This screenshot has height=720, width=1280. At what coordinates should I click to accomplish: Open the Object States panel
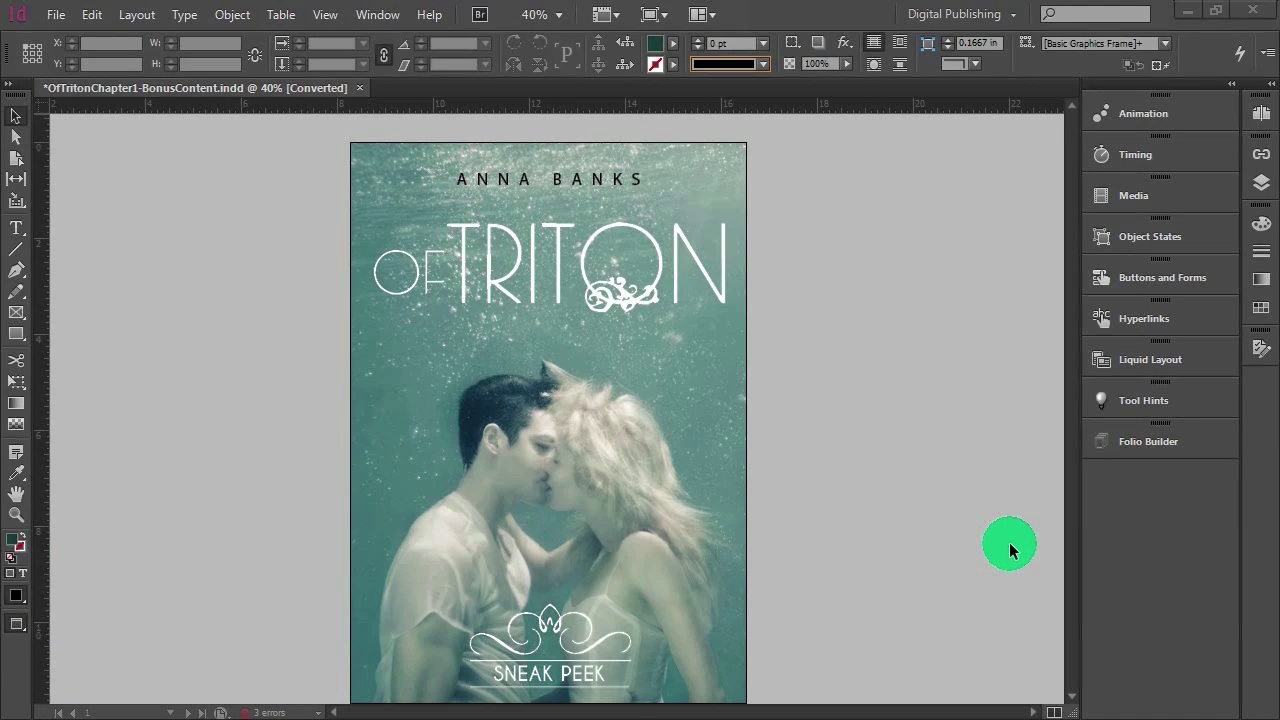[1161, 236]
